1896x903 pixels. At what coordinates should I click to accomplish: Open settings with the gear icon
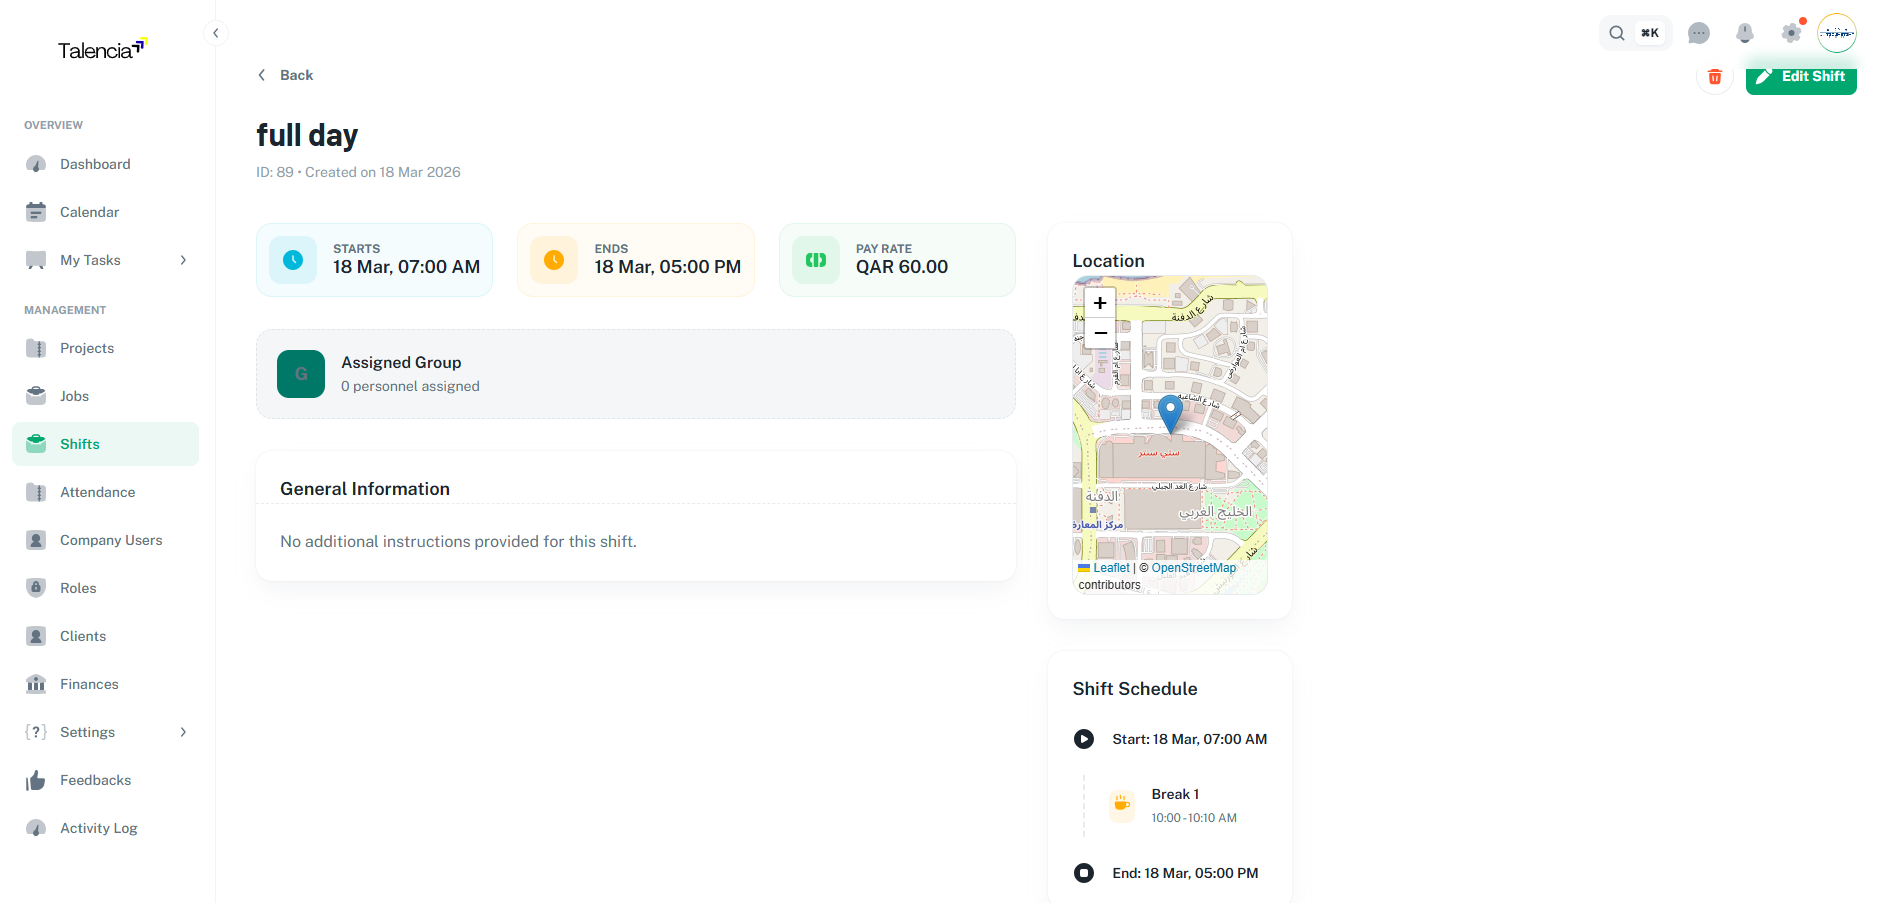(x=1790, y=33)
